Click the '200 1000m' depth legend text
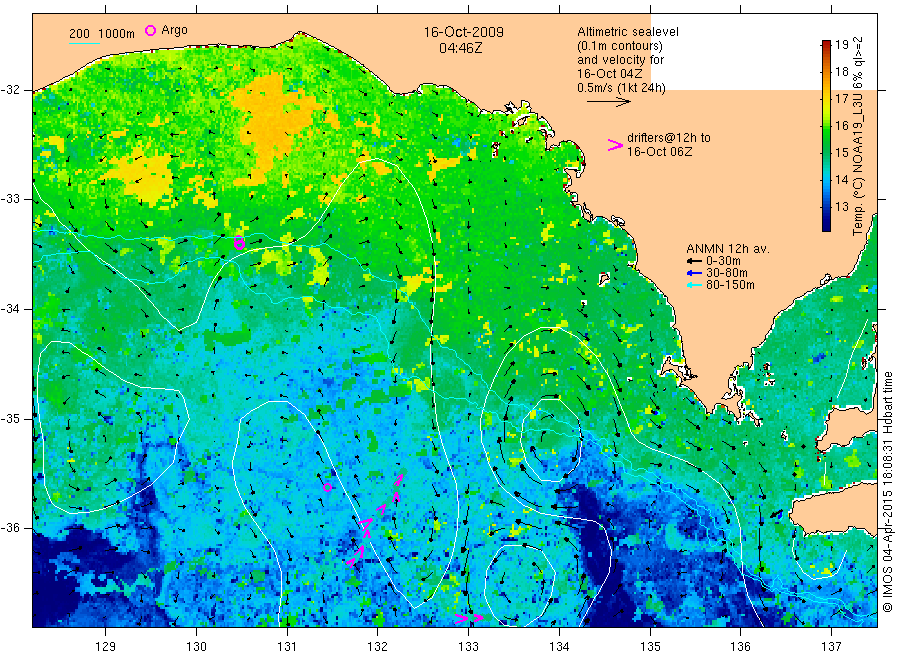The width and height of the screenshot is (900, 660). (x=102, y=34)
